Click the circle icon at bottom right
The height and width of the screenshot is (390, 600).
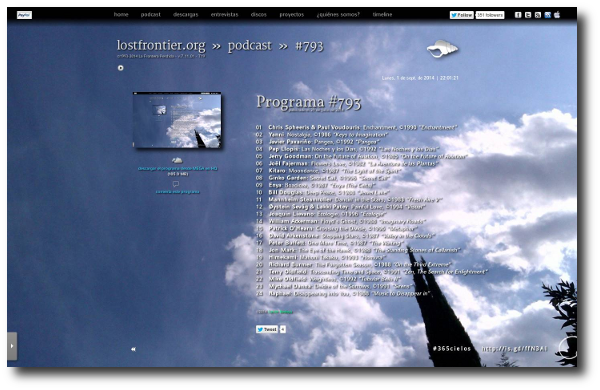[x=567, y=348]
